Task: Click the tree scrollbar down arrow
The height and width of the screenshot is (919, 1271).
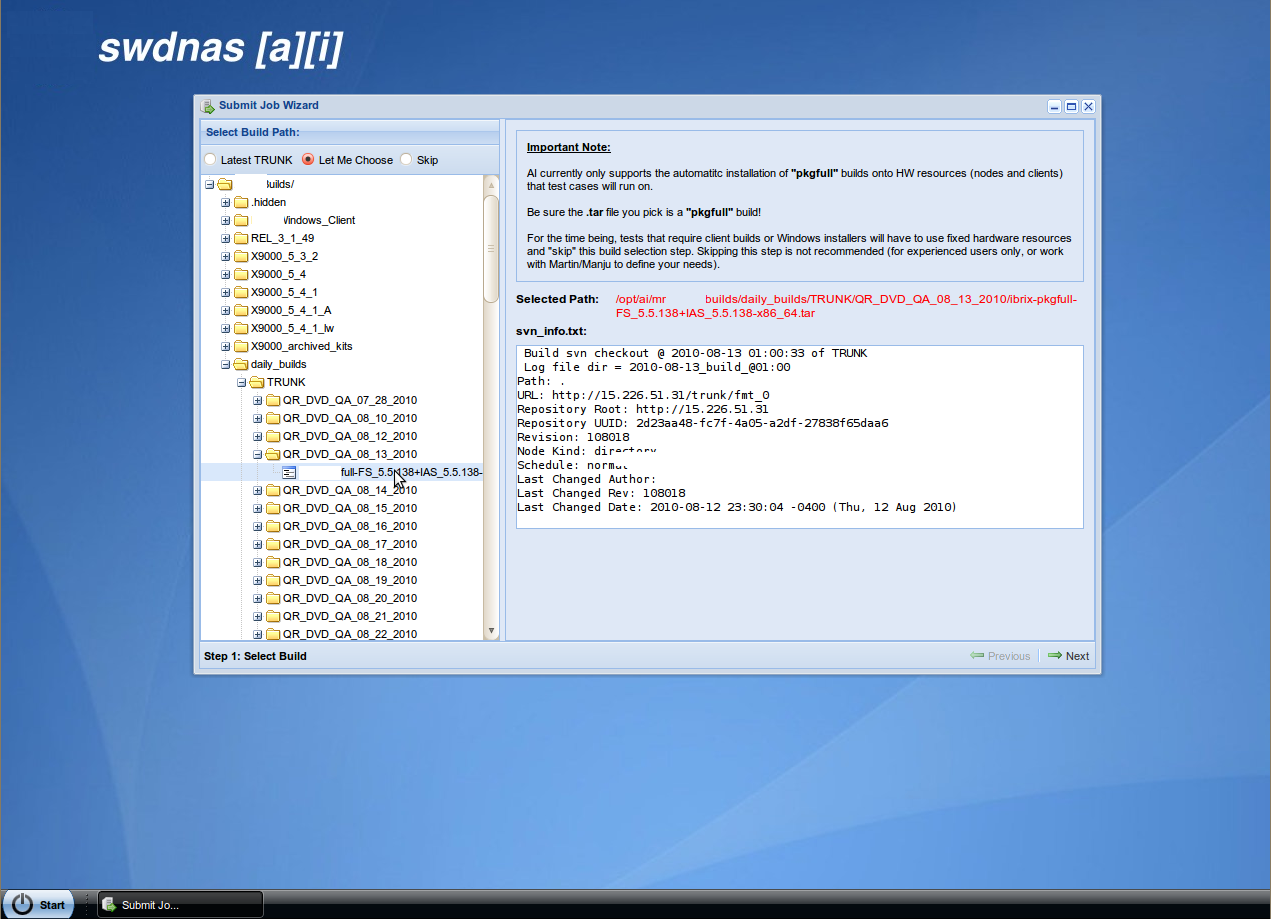Action: tap(491, 631)
